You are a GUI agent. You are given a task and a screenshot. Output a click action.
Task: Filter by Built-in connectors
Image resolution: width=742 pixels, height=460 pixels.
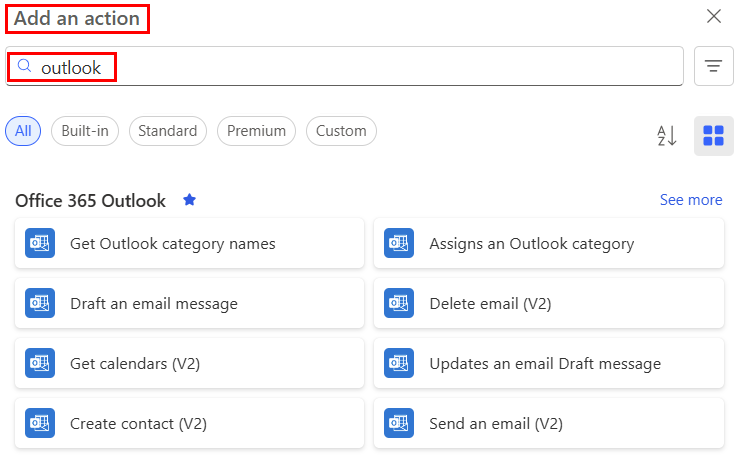(x=85, y=130)
